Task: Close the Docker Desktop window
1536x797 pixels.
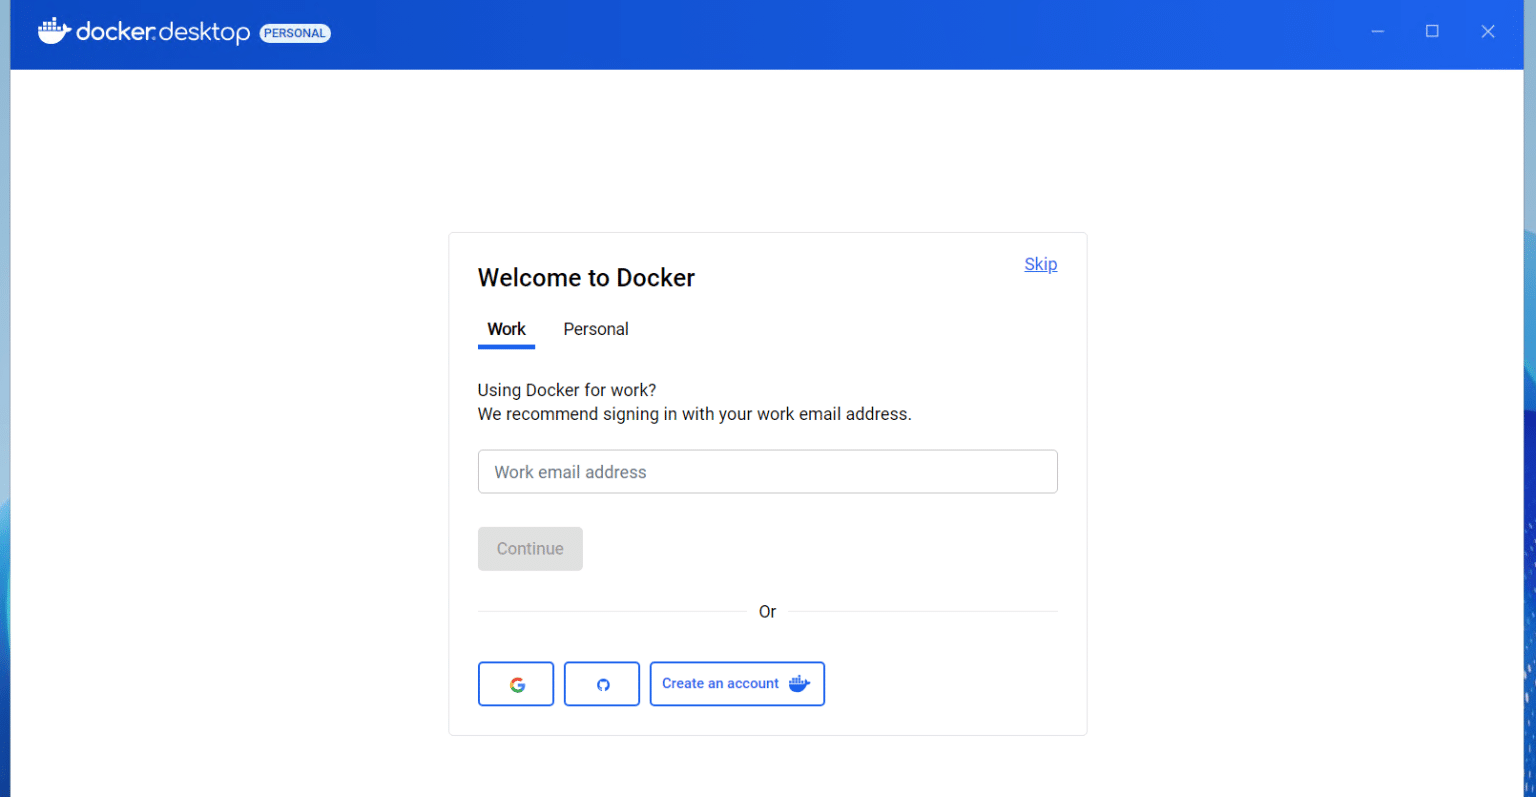Action: point(1487,32)
